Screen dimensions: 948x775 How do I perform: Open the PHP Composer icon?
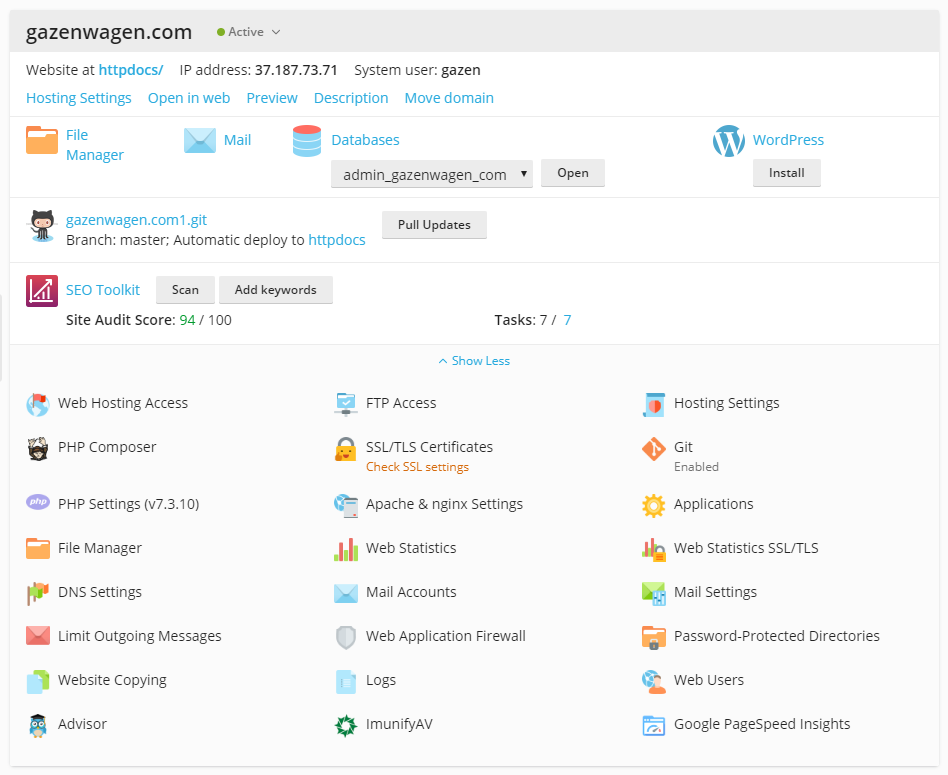pos(38,448)
